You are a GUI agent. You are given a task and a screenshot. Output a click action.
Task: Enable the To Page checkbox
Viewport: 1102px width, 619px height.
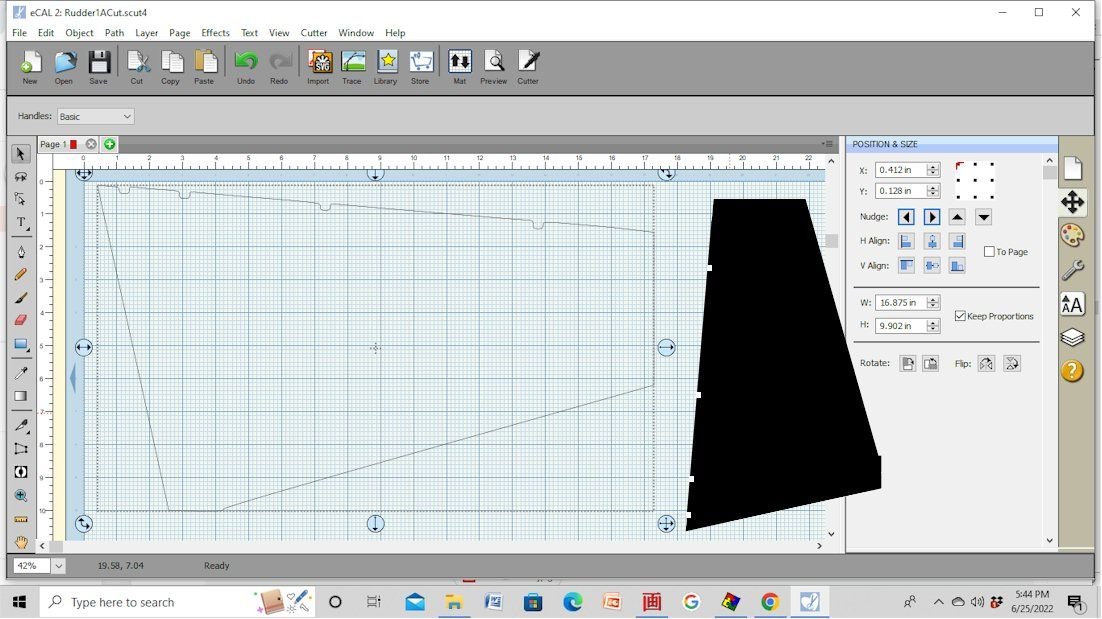989,252
